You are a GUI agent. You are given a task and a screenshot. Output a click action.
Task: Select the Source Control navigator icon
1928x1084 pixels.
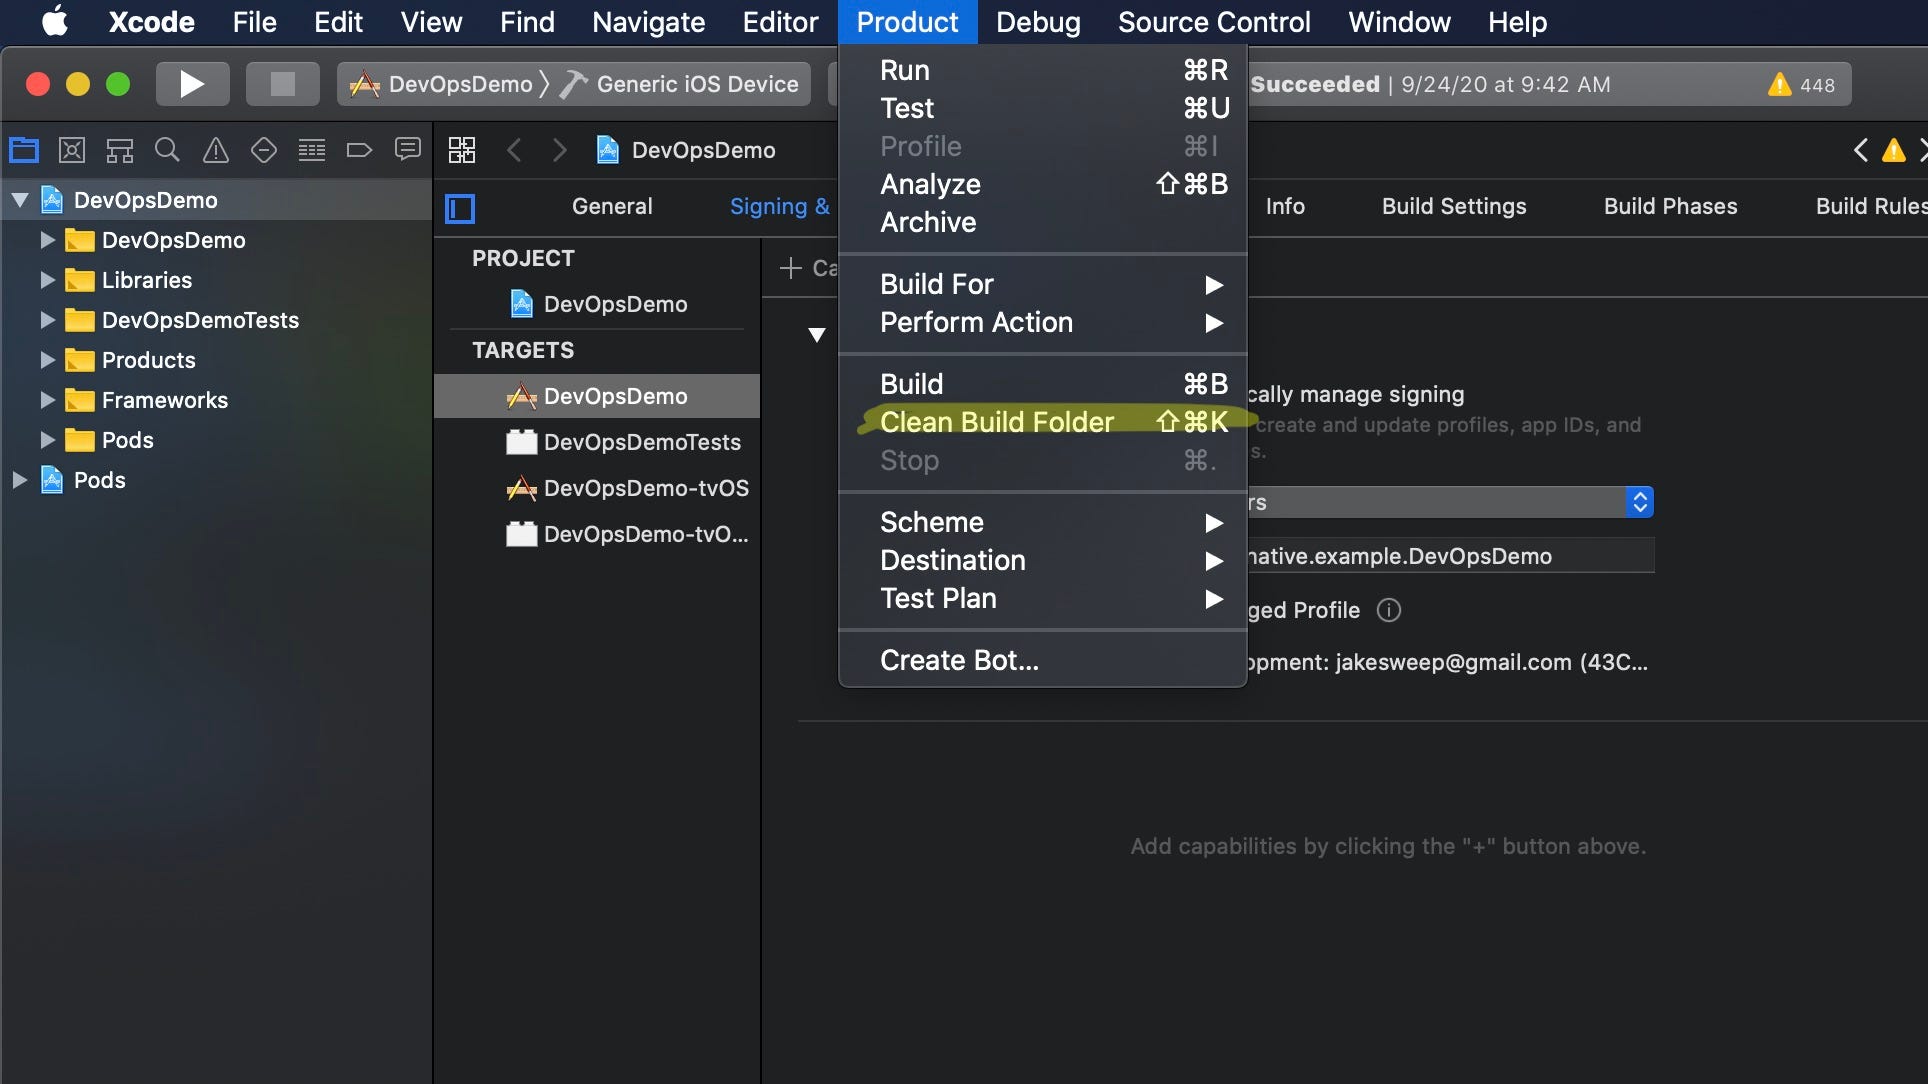[71, 150]
